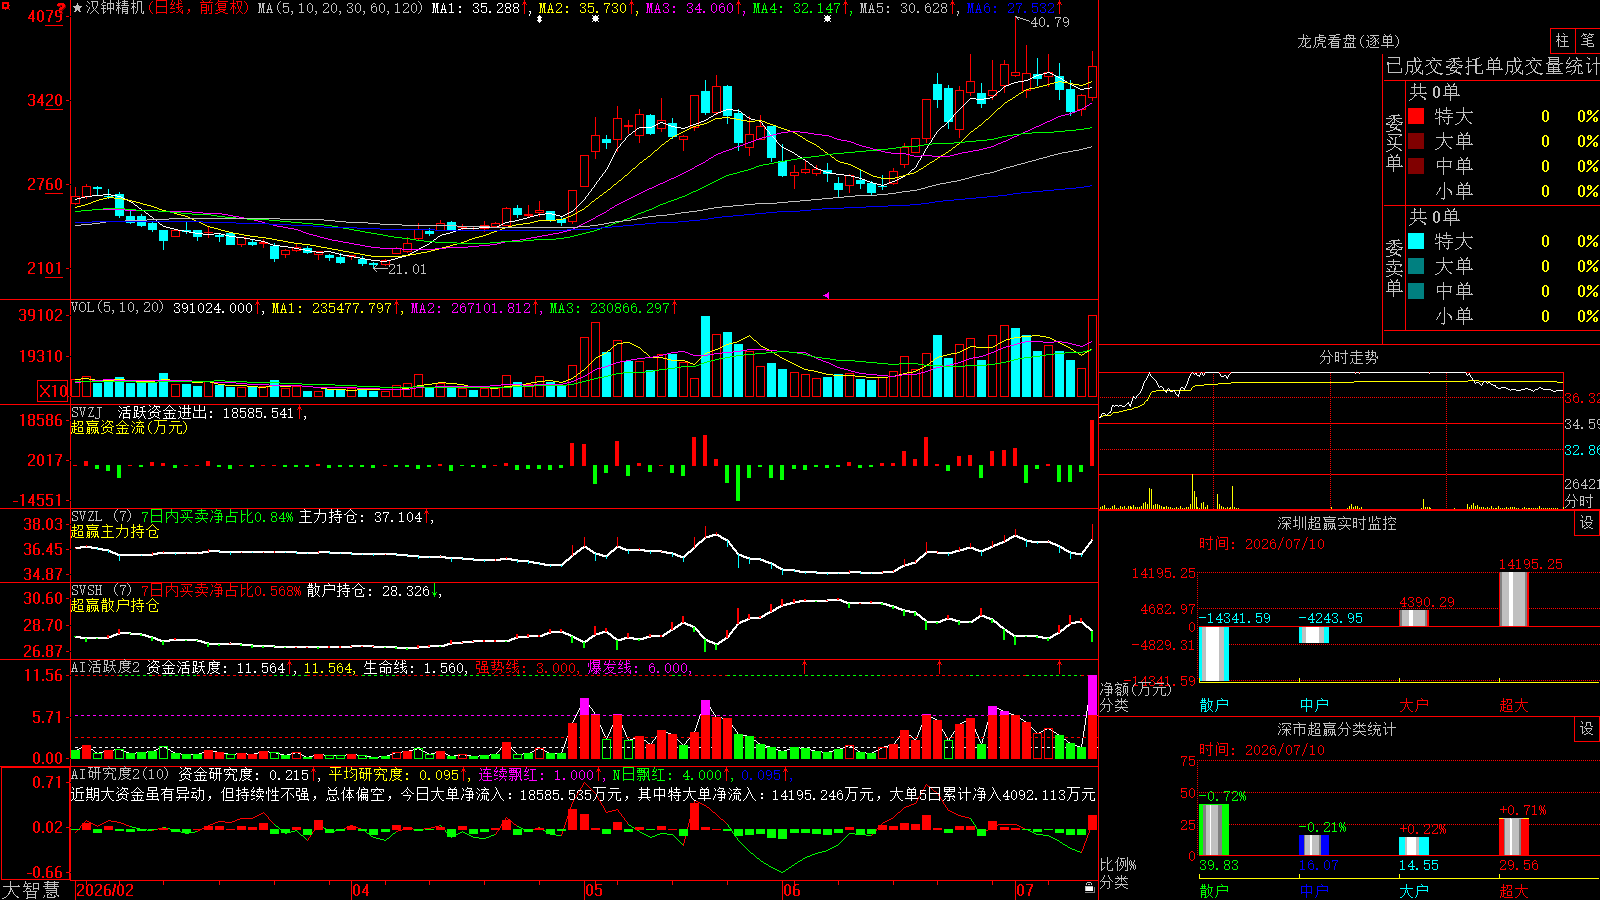Click the white diamond marker under the 35.730 MA2 value
Viewport: 1600px width, 900px height.
tap(596, 19)
